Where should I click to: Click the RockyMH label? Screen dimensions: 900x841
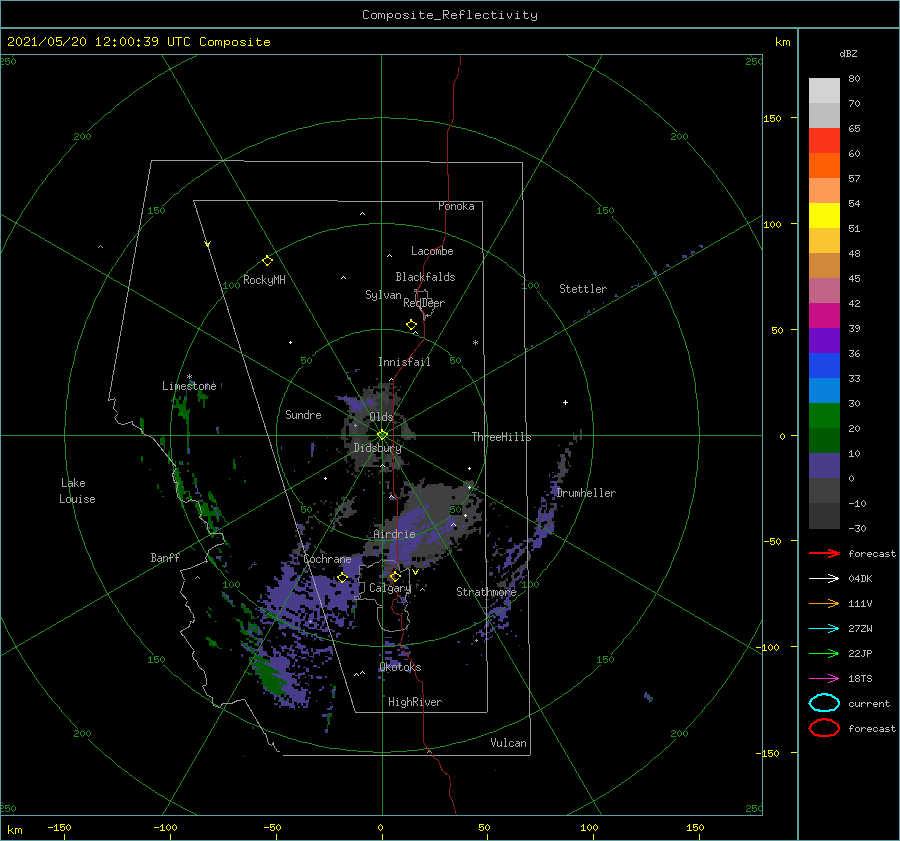click(x=264, y=280)
